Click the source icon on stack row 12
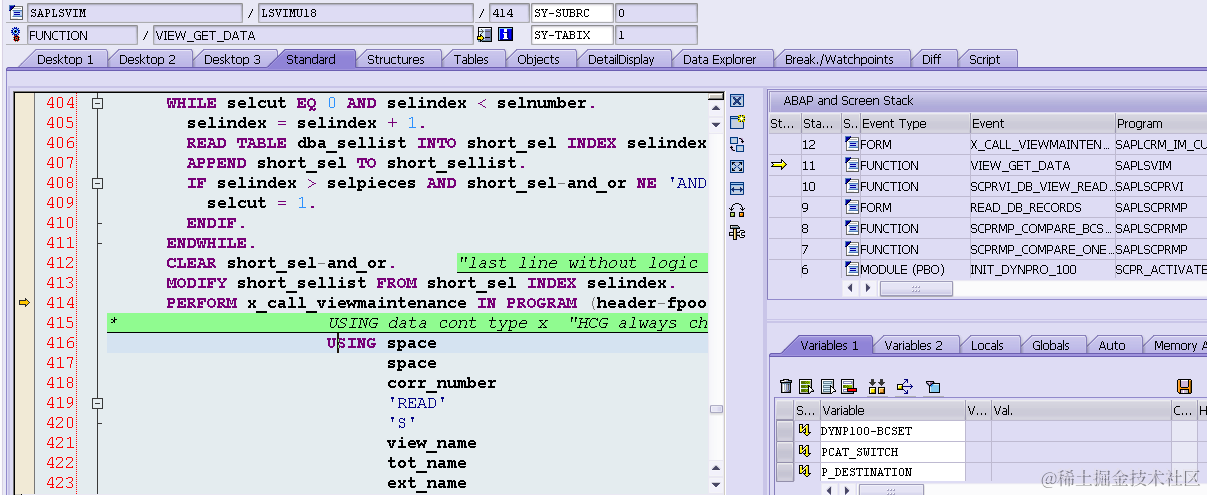 (851, 145)
